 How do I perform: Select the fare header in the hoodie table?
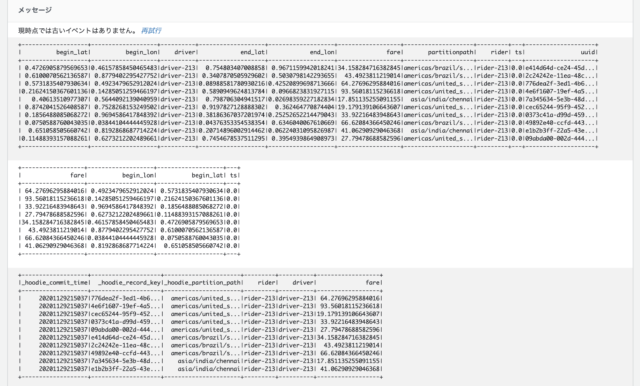coord(373,282)
